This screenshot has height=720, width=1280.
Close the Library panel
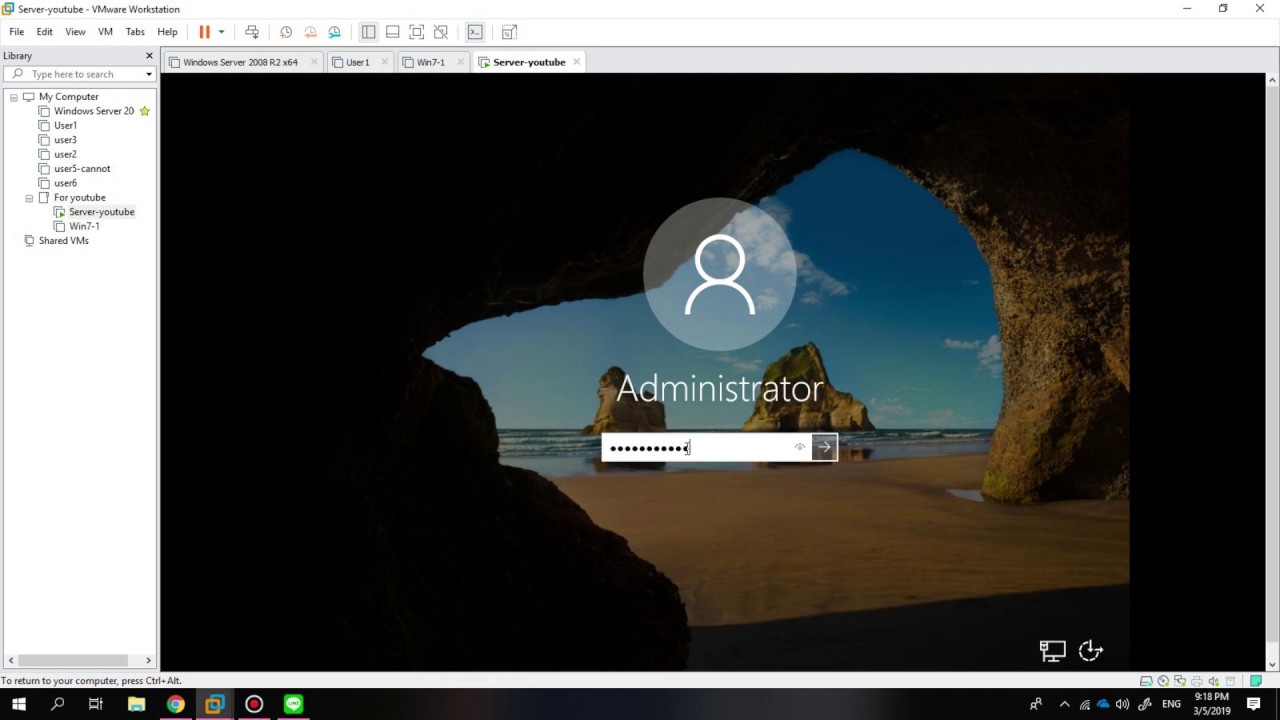(x=149, y=56)
